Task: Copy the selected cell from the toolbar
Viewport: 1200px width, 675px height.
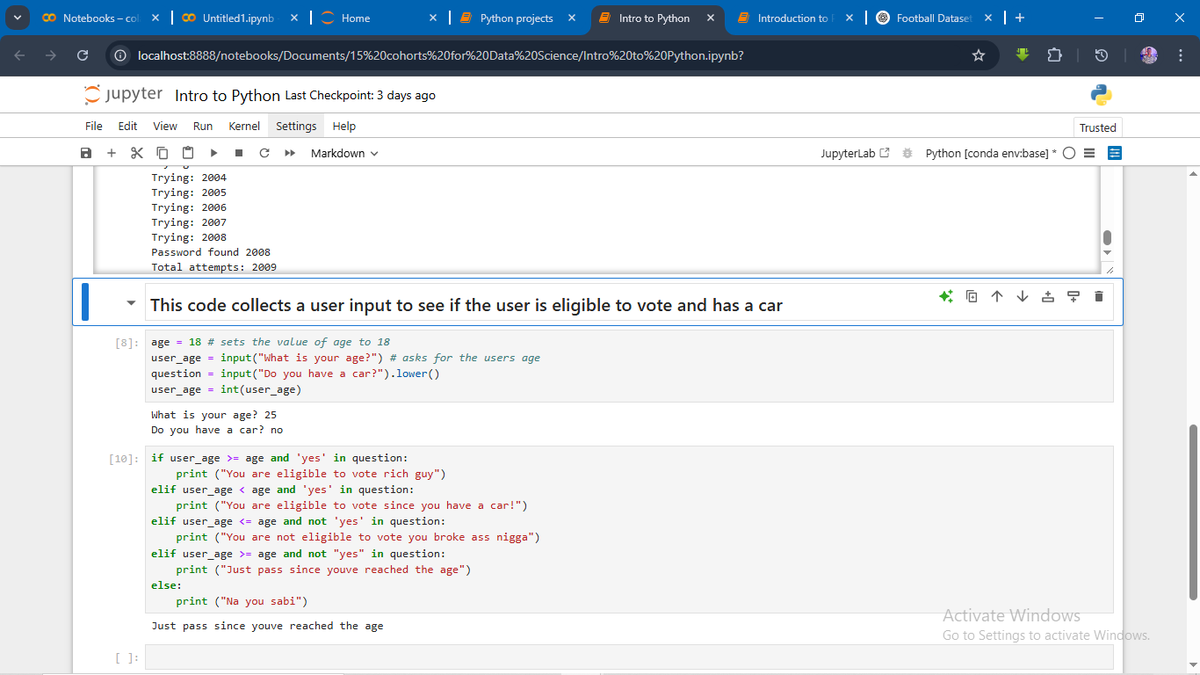Action: pos(162,153)
